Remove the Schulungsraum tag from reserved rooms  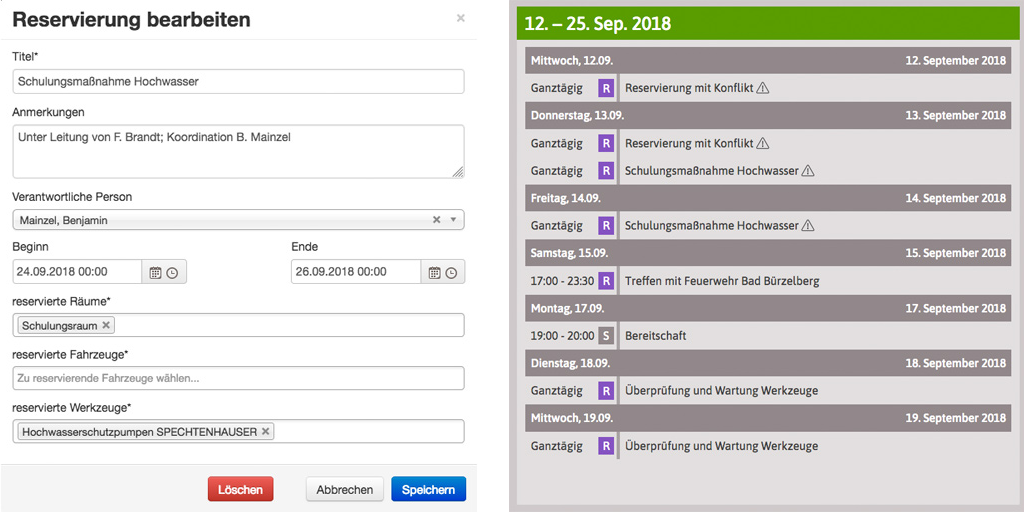tap(107, 325)
